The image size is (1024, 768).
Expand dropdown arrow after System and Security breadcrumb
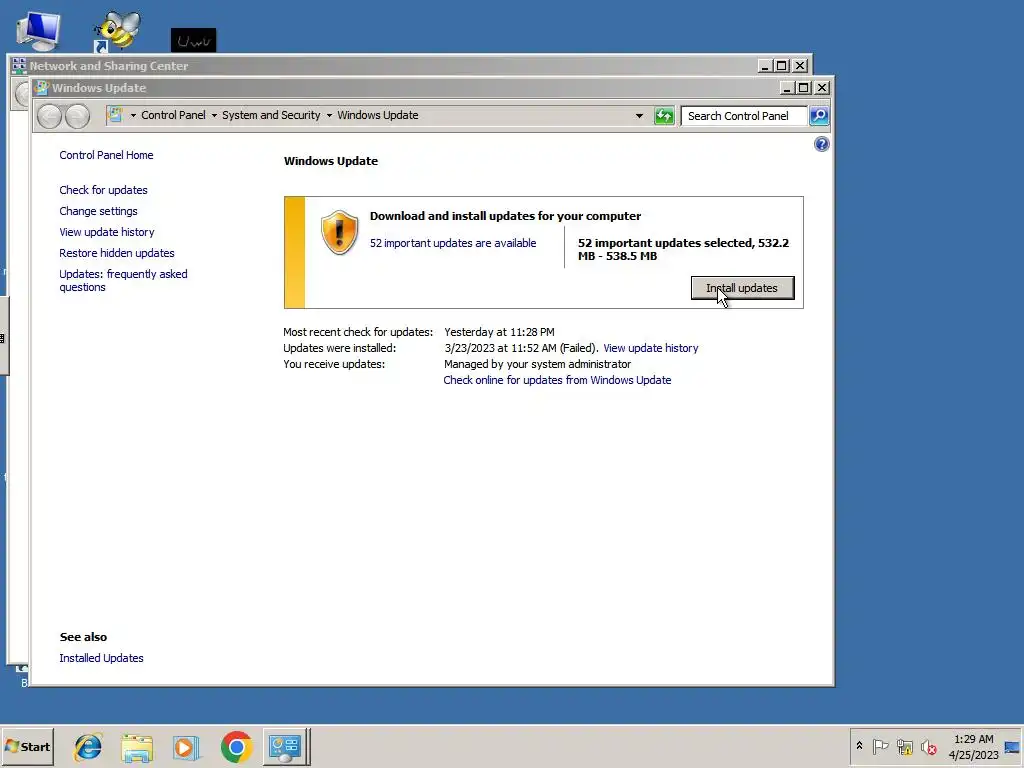pos(329,116)
